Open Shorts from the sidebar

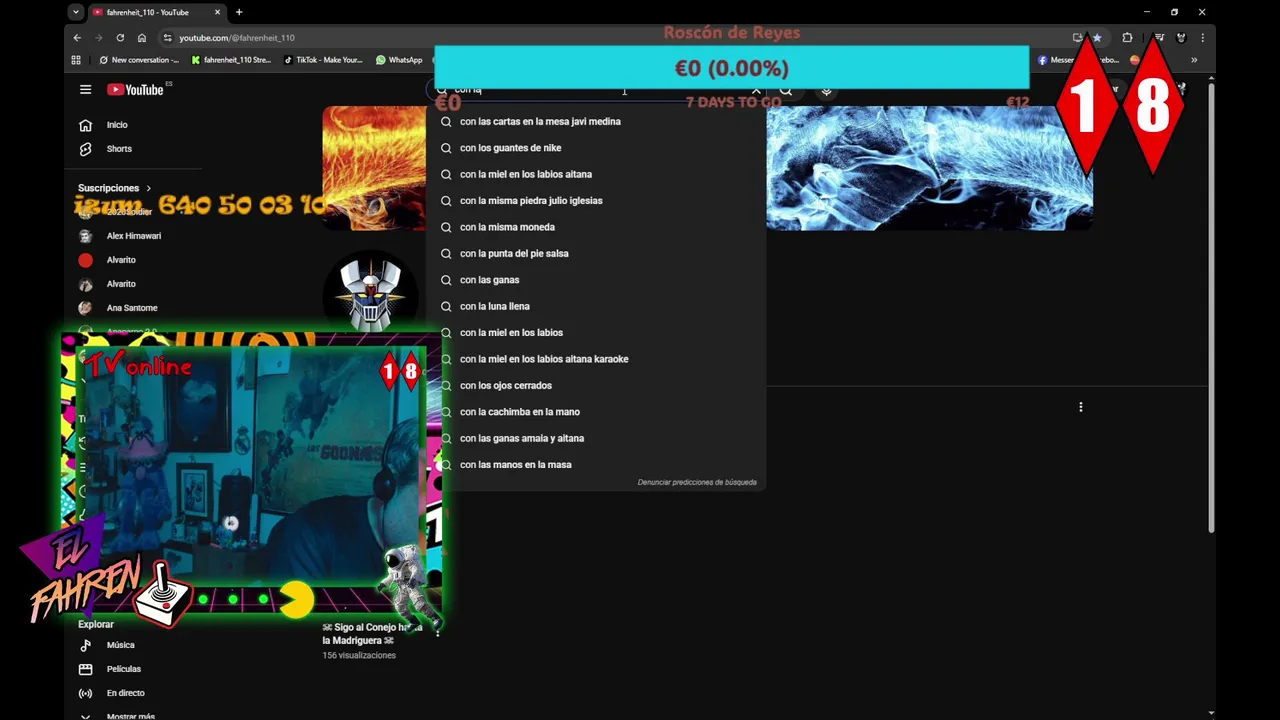119,149
